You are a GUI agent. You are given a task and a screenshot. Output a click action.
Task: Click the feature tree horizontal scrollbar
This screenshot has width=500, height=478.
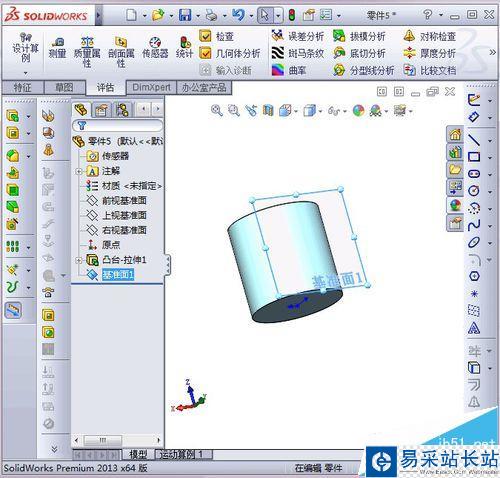click(x=117, y=440)
